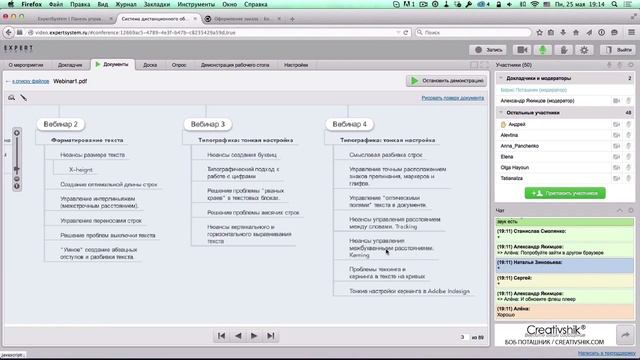
Task: Click the zoom-out button below the slider
Action: pyautogui.click(x=17, y=179)
